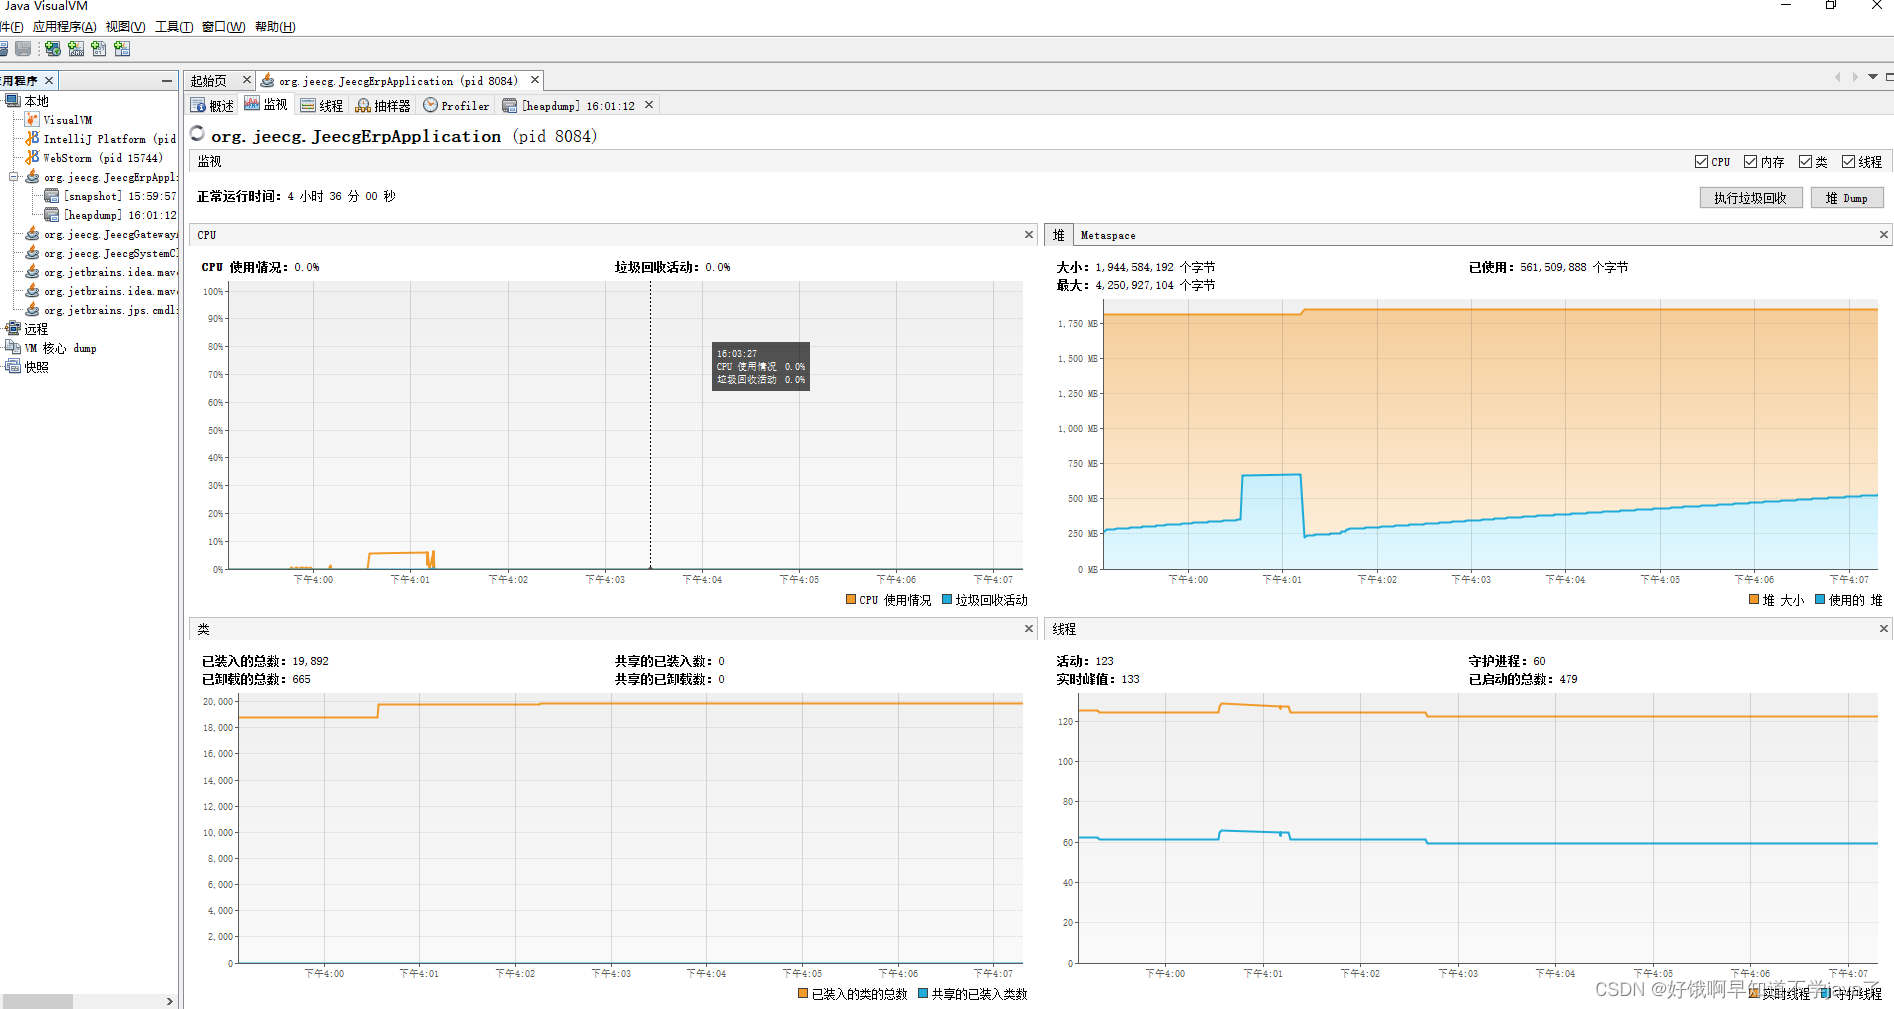Click the 垃圾回收活动 blue legend swatch
This screenshot has height=1009, width=1894.
947,600
